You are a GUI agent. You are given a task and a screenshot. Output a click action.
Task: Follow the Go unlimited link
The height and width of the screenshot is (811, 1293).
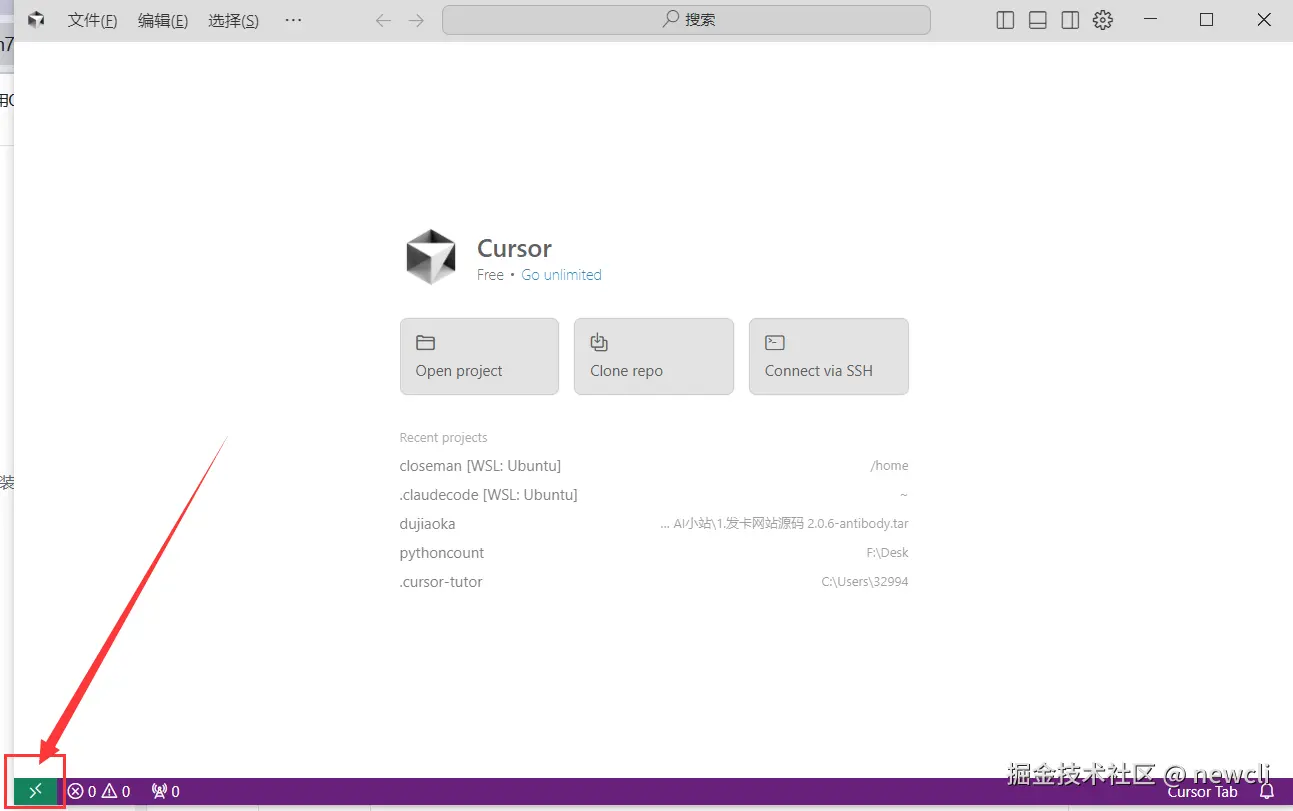point(561,274)
